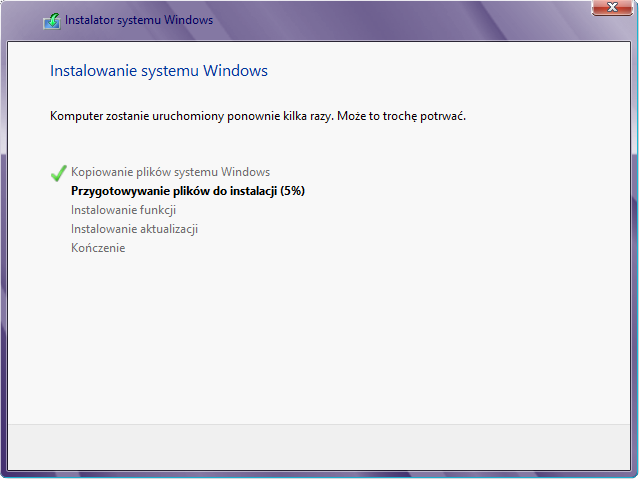Click the Windows installer icon in title bar
This screenshot has width=639, height=479.
click(x=51, y=21)
